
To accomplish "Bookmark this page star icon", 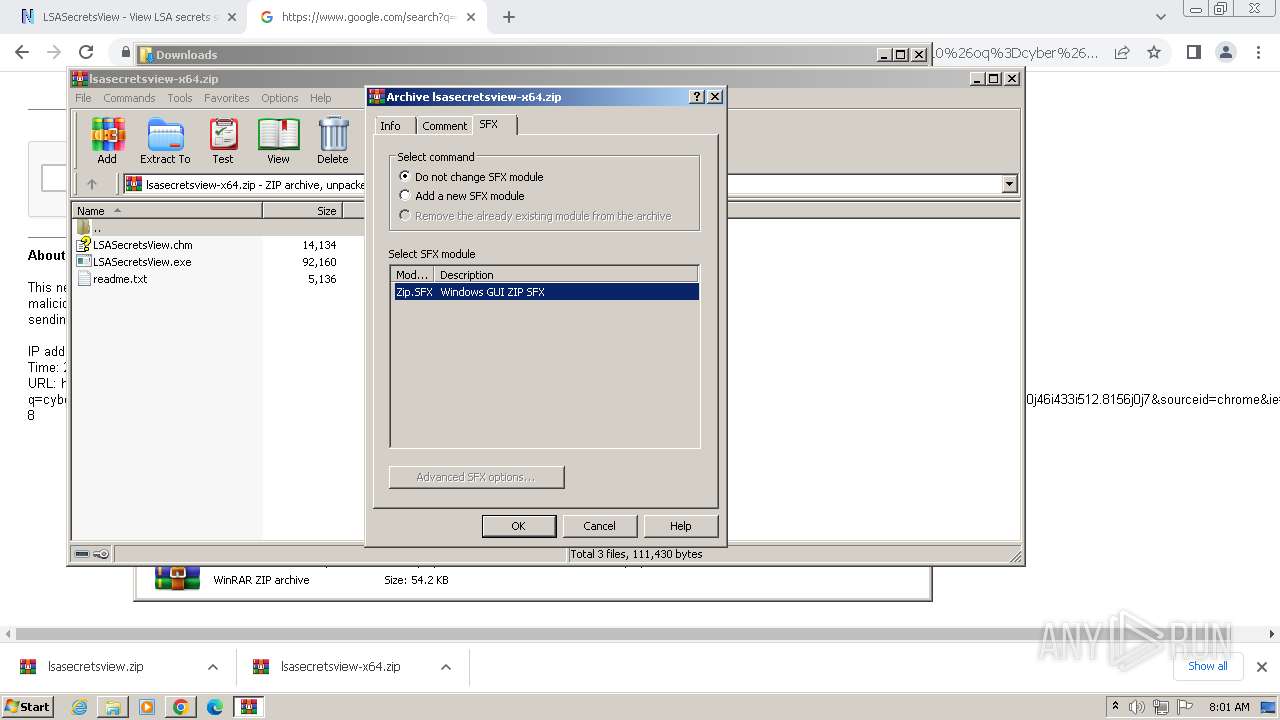I will [1154, 53].
